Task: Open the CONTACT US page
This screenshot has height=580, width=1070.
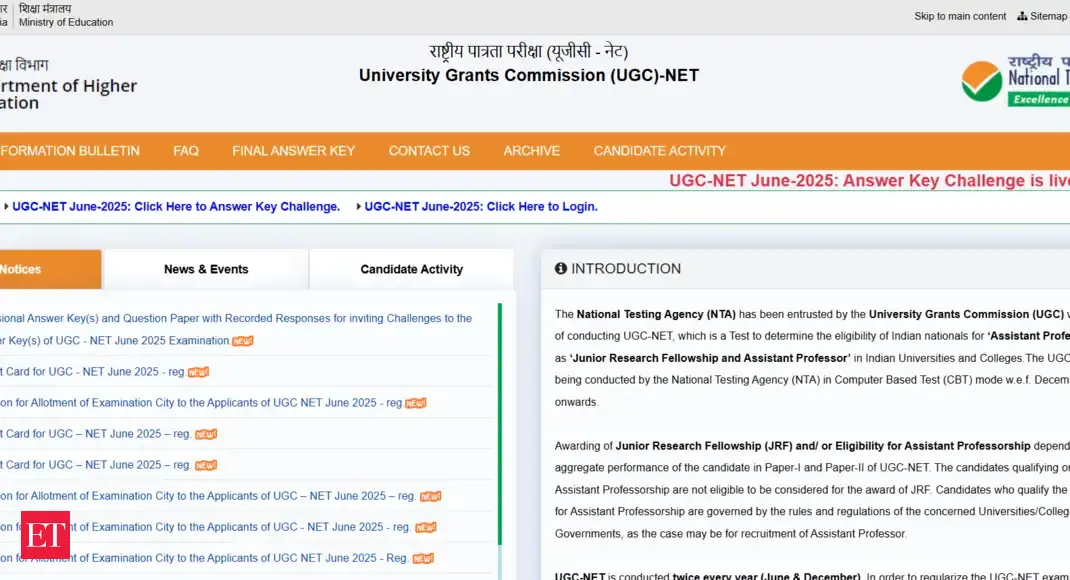Action: [x=429, y=151]
